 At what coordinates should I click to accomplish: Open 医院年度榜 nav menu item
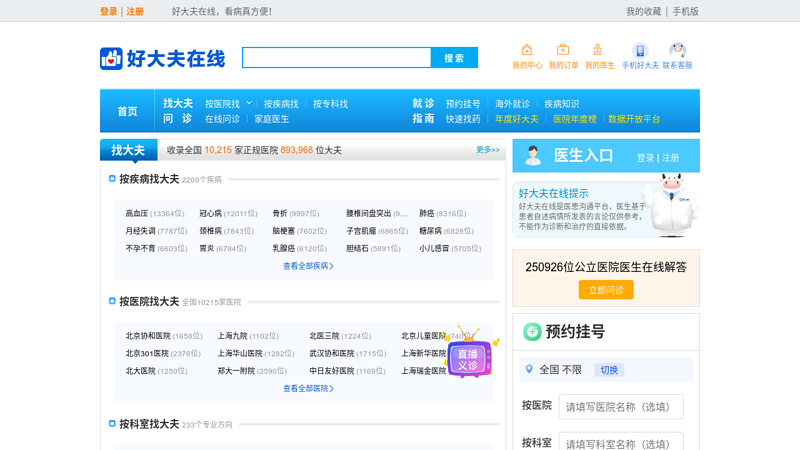(574, 119)
